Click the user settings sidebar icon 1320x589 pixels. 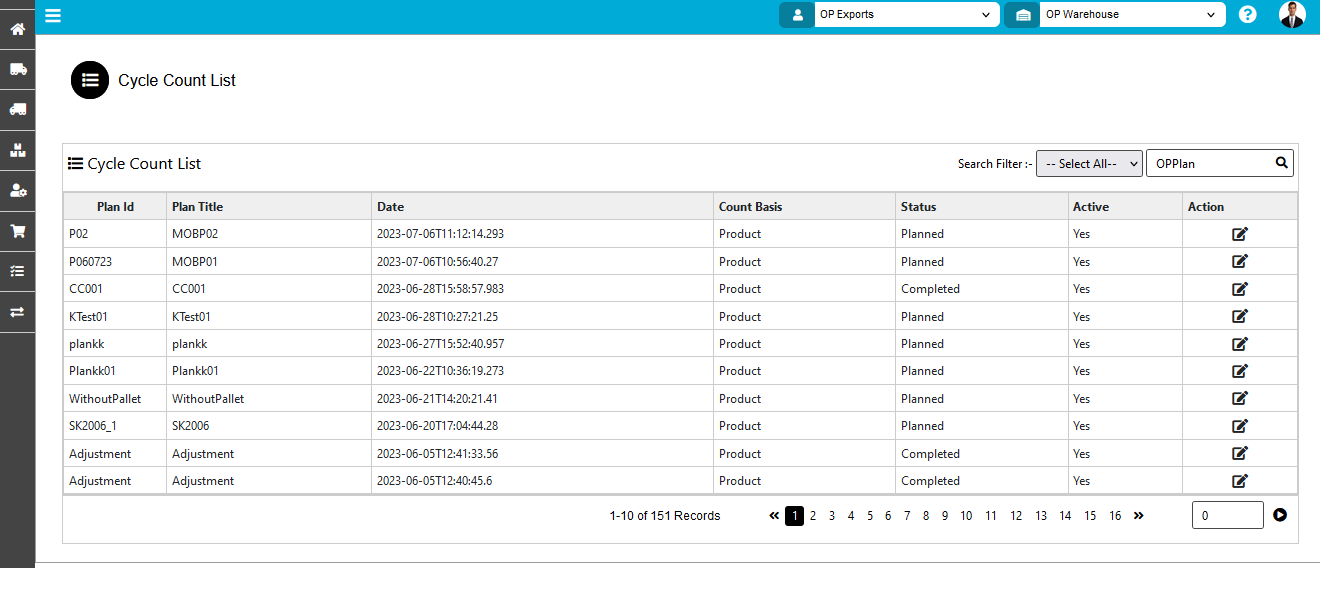pos(17,190)
